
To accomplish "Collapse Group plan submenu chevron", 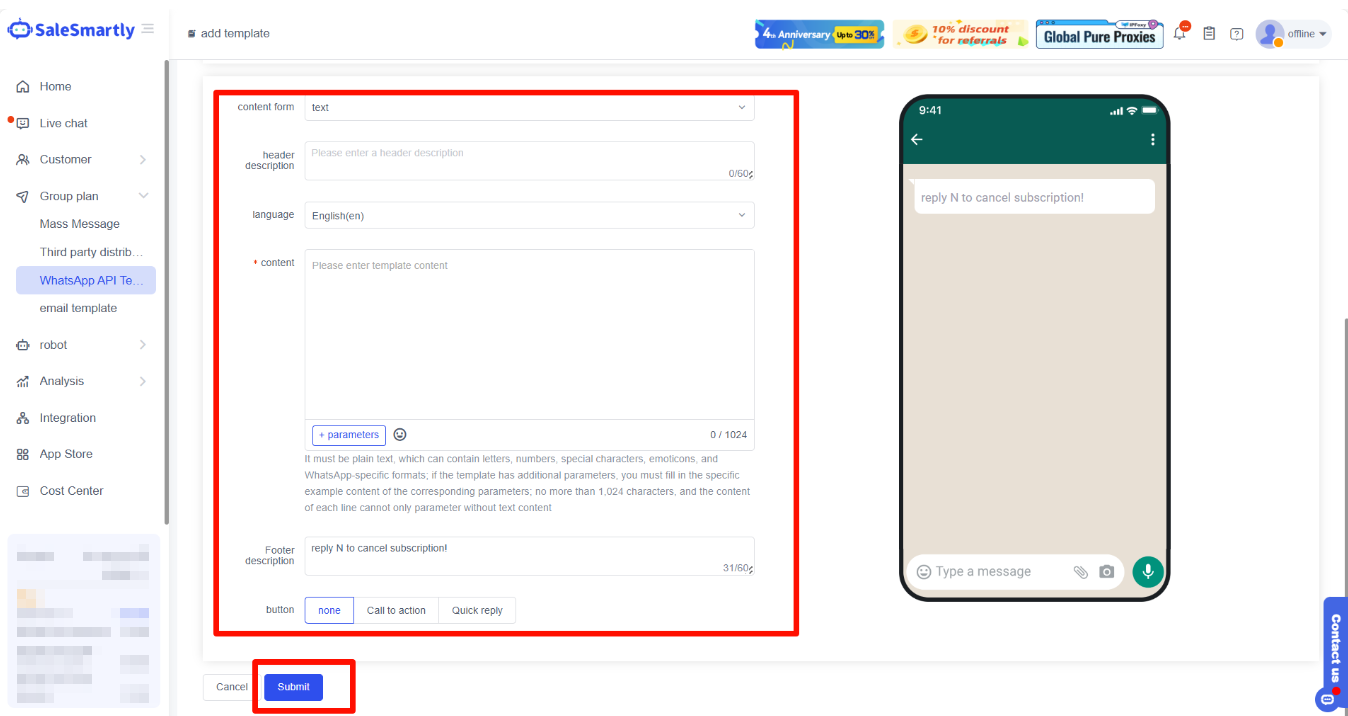I will (143, 196).
